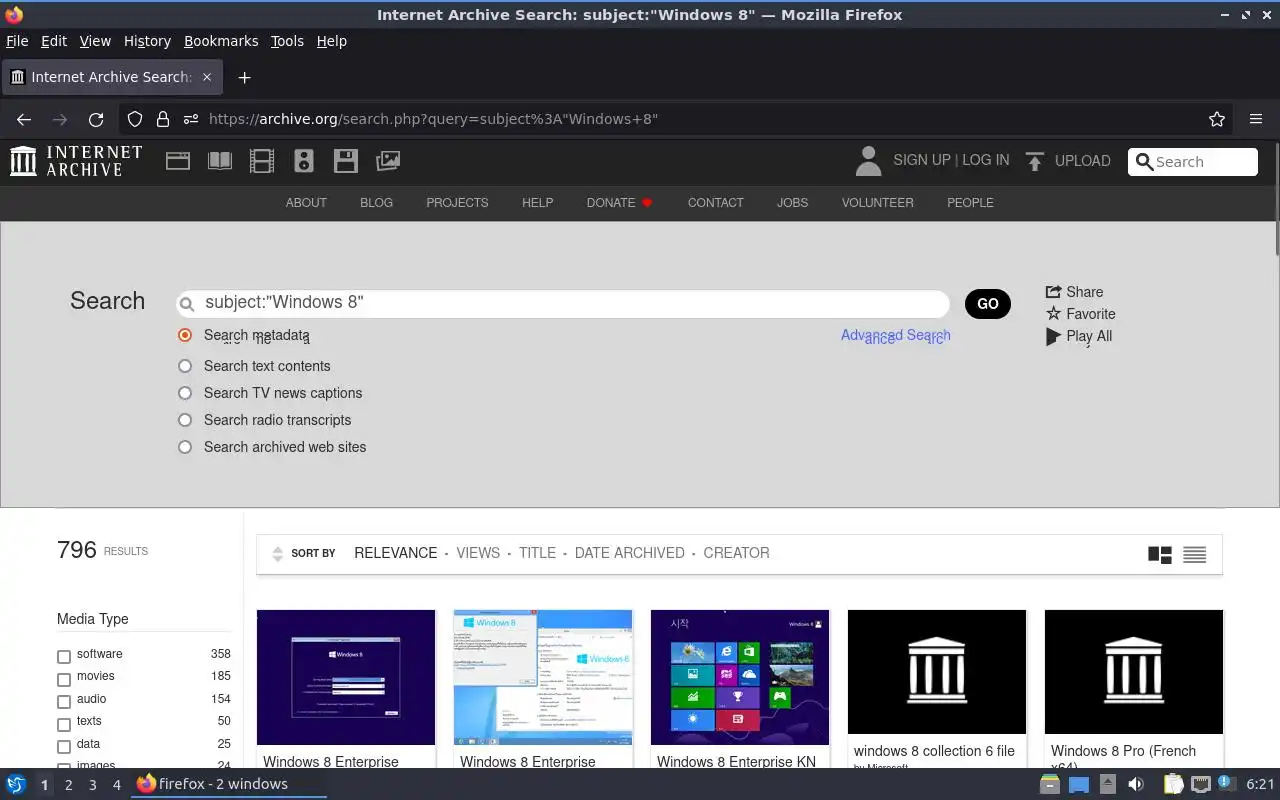Click the volume icon in system tray
Viewport: 1280px width, 800px height.
click(1134, 784)
